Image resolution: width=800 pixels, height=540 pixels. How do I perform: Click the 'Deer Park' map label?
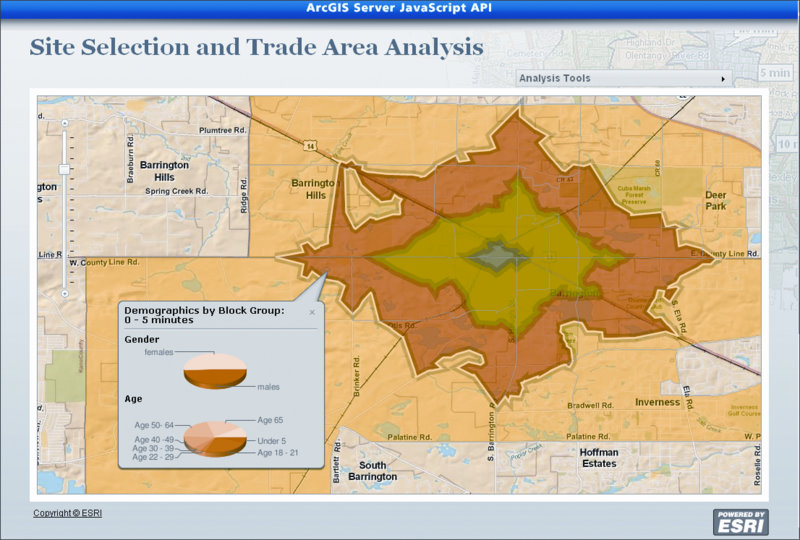715,201
